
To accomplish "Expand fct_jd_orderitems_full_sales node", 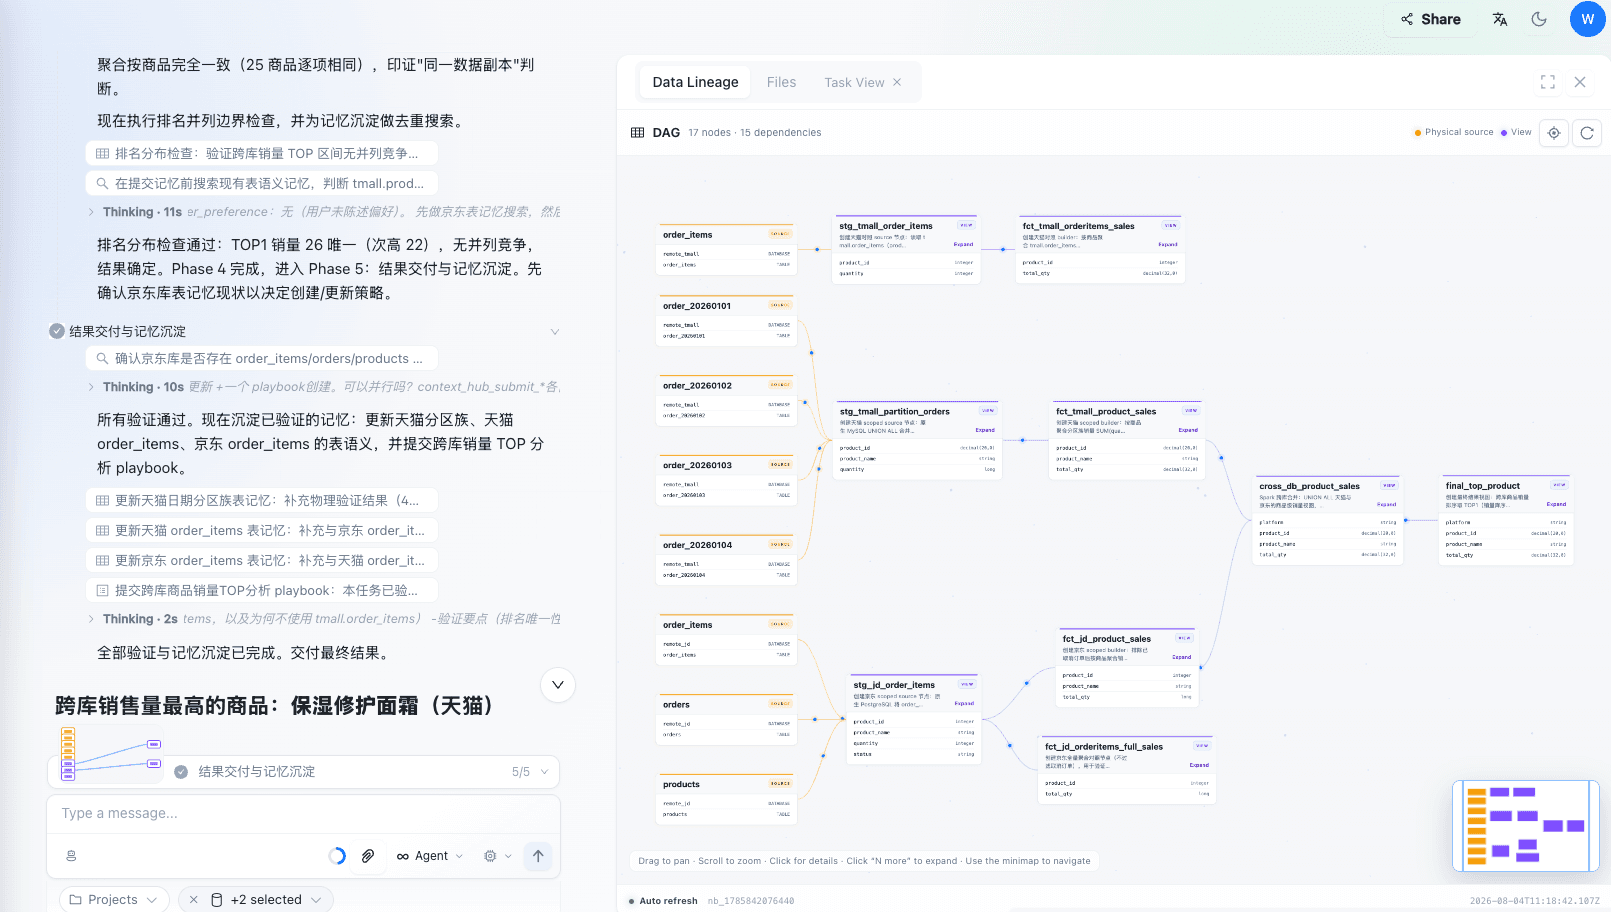I will coord(1199,765).
